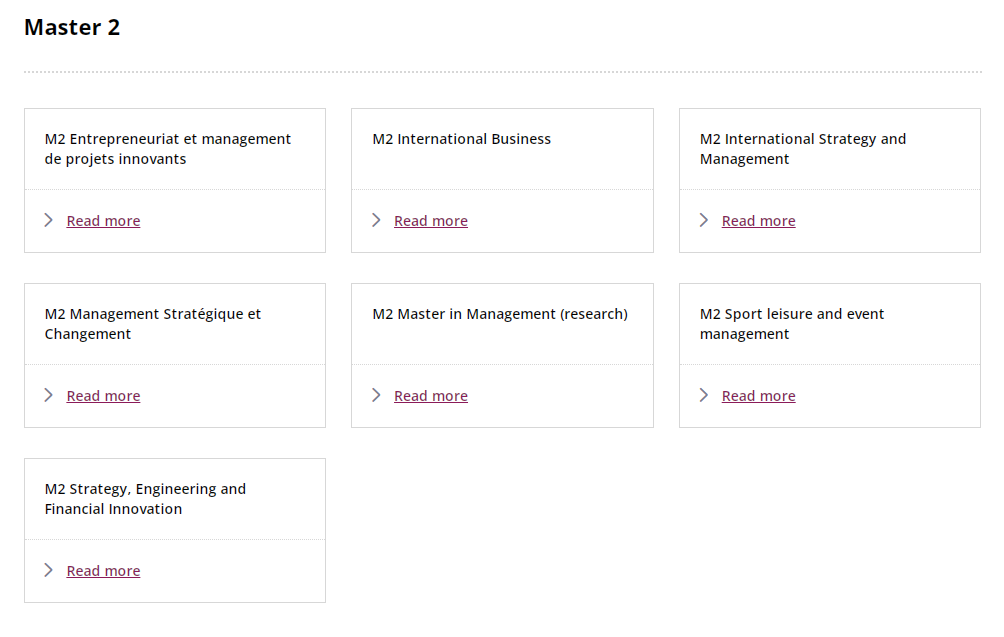Follow Read more for International Strategy and Management

pyautogui.click(x=758, y=221)
